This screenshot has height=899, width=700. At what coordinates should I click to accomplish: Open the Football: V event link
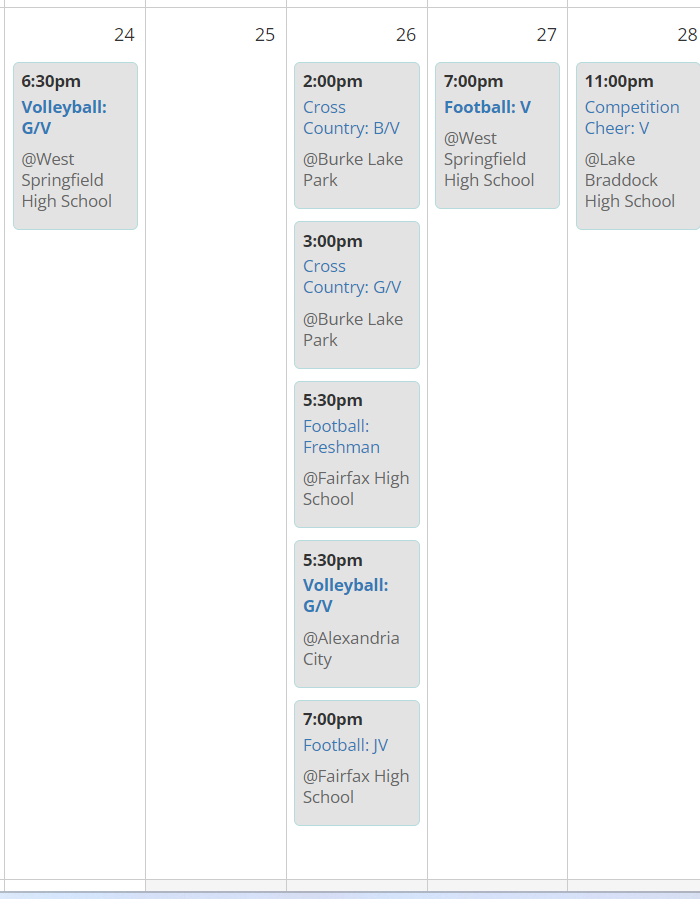[487, 107]
